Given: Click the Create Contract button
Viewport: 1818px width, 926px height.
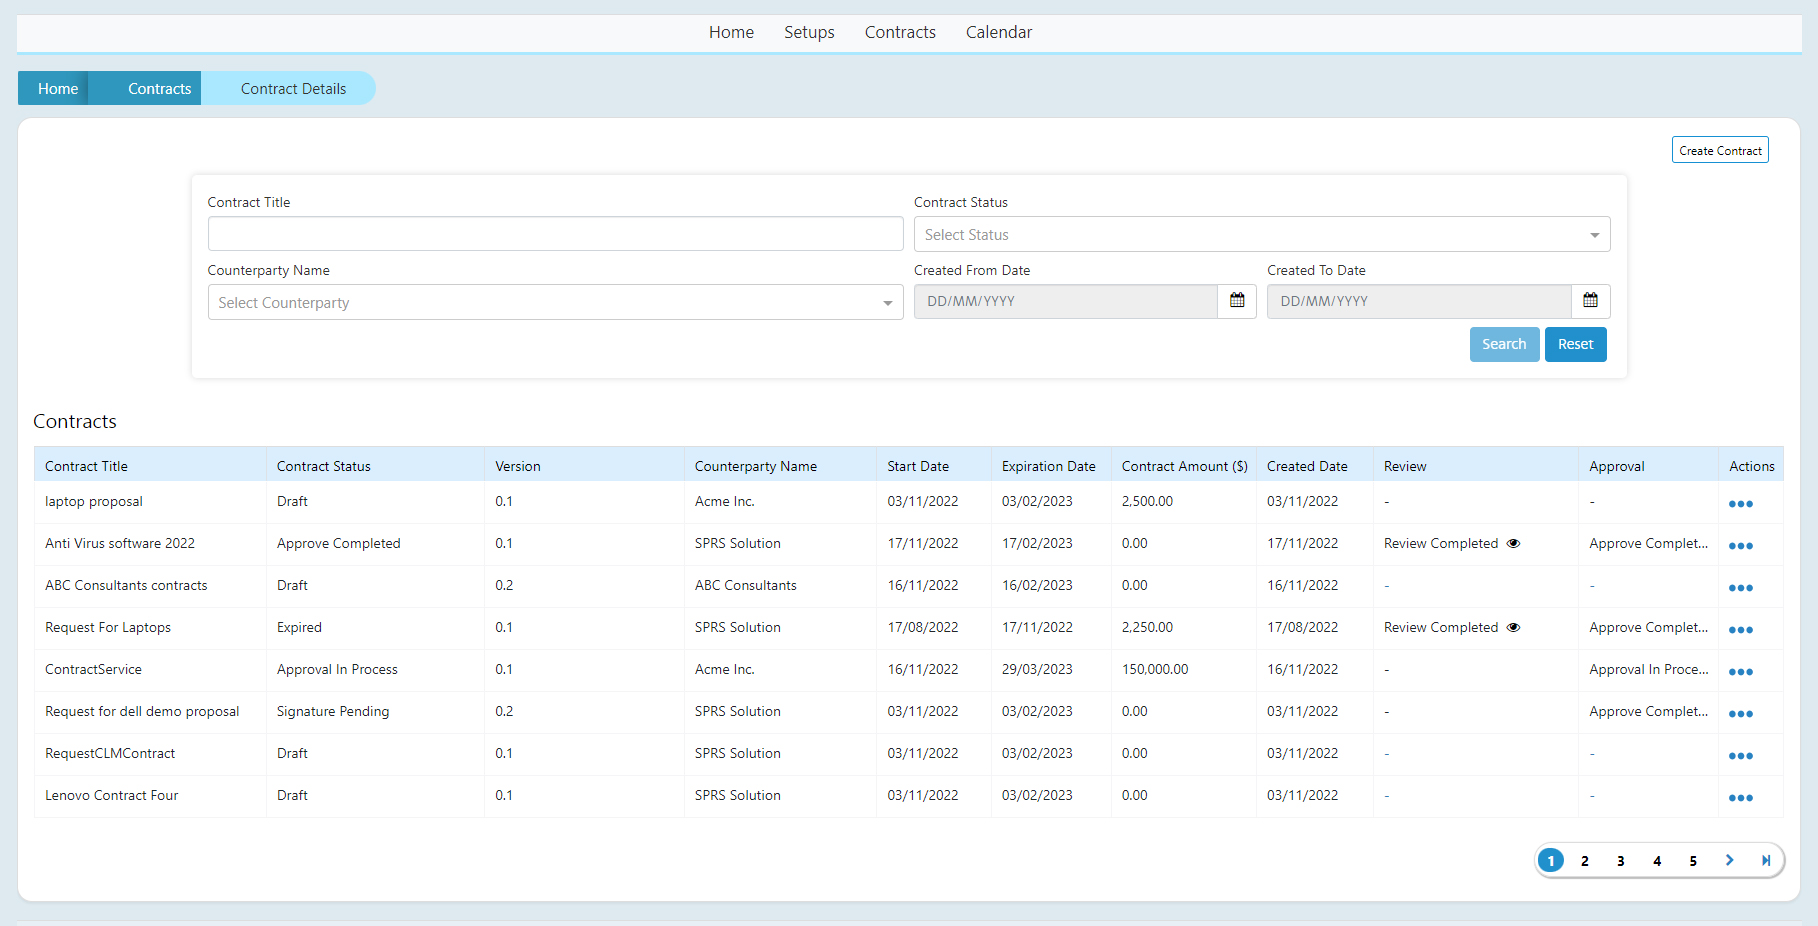Looking at the screenshot, I should click(1719, 150).
